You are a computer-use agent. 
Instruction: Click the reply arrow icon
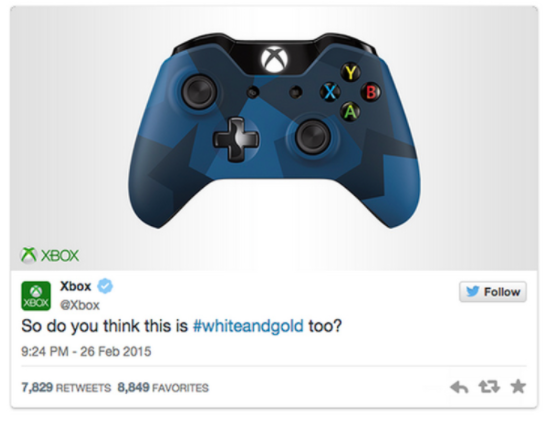click(x=459, y=387)
